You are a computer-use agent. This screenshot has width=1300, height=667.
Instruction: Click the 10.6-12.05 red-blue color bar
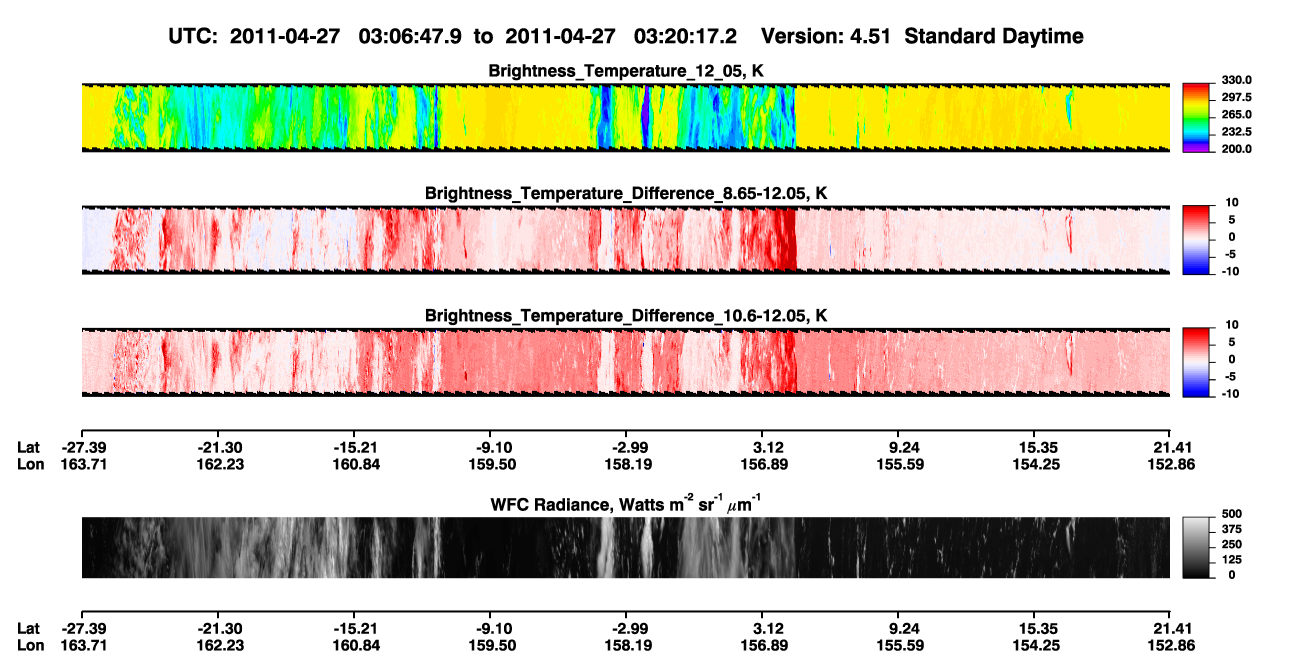(x=1196, y=362)
